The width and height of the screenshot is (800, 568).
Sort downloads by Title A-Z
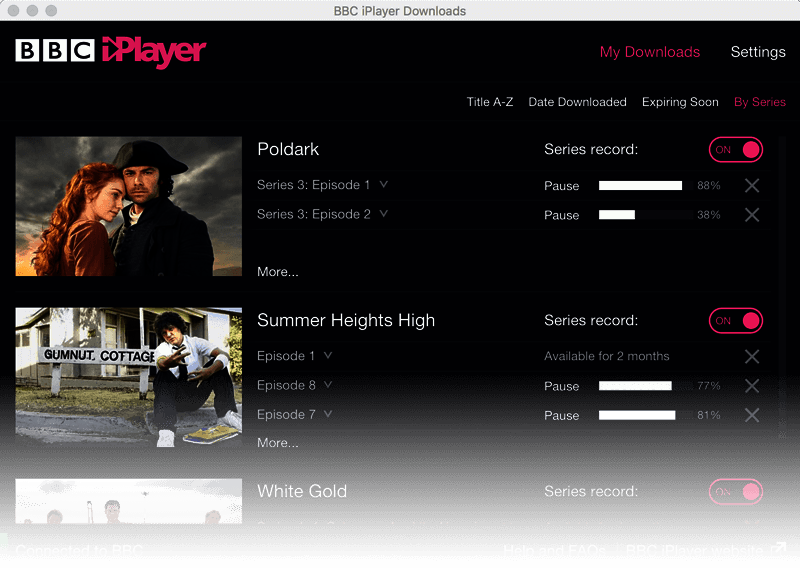point(490,102)
